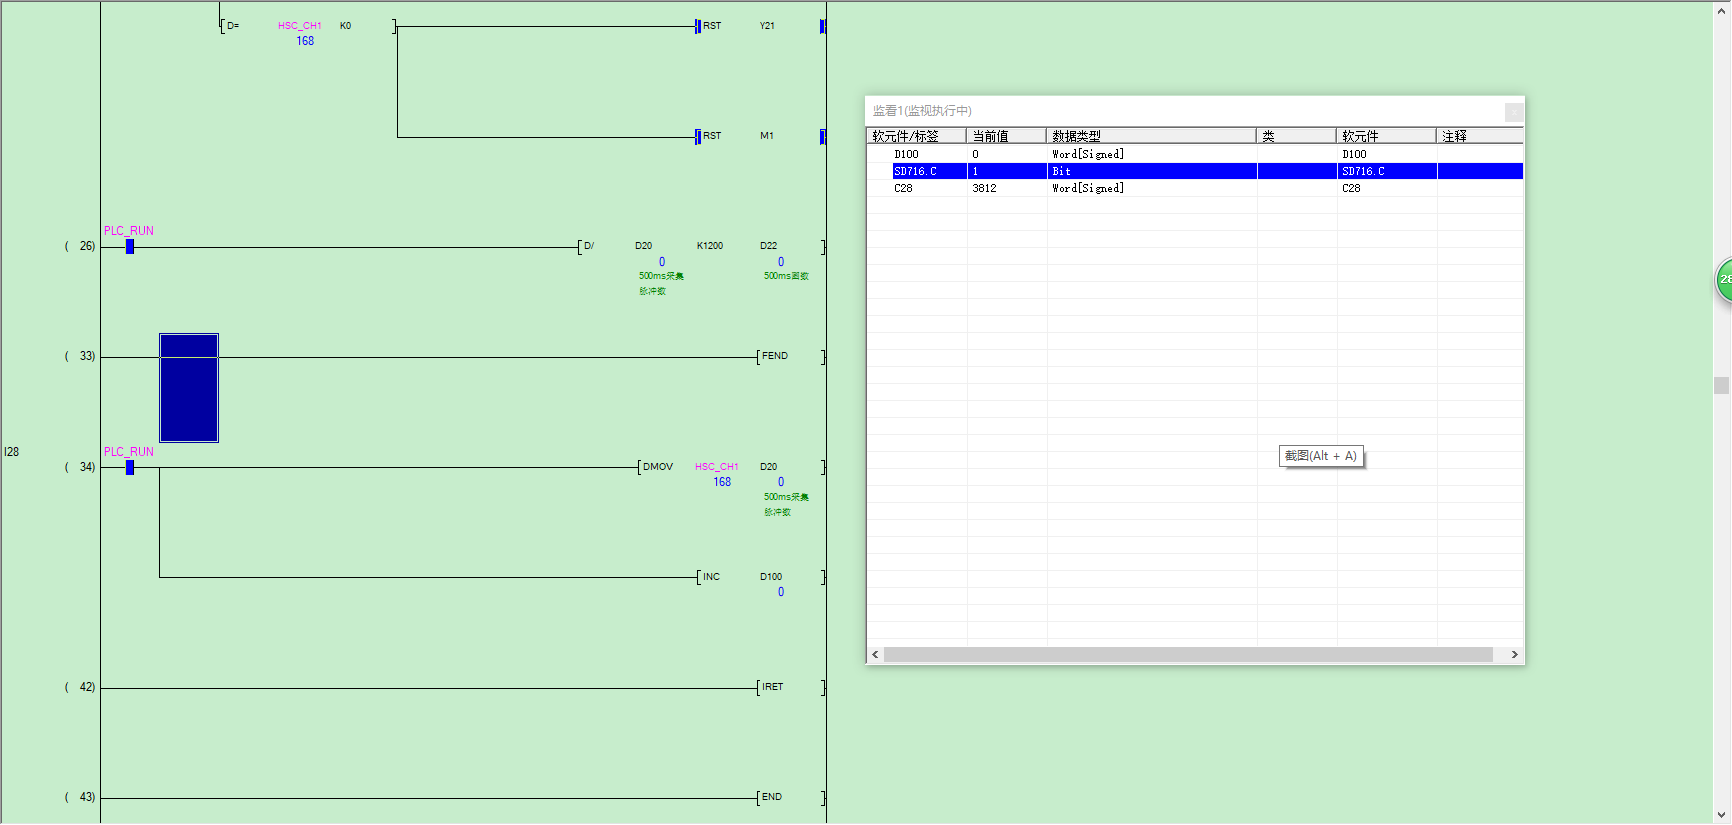Click the 数据类型 column header
Image resolution: width=1732 pixels, height=825 pixels.
pos(1150,136)
